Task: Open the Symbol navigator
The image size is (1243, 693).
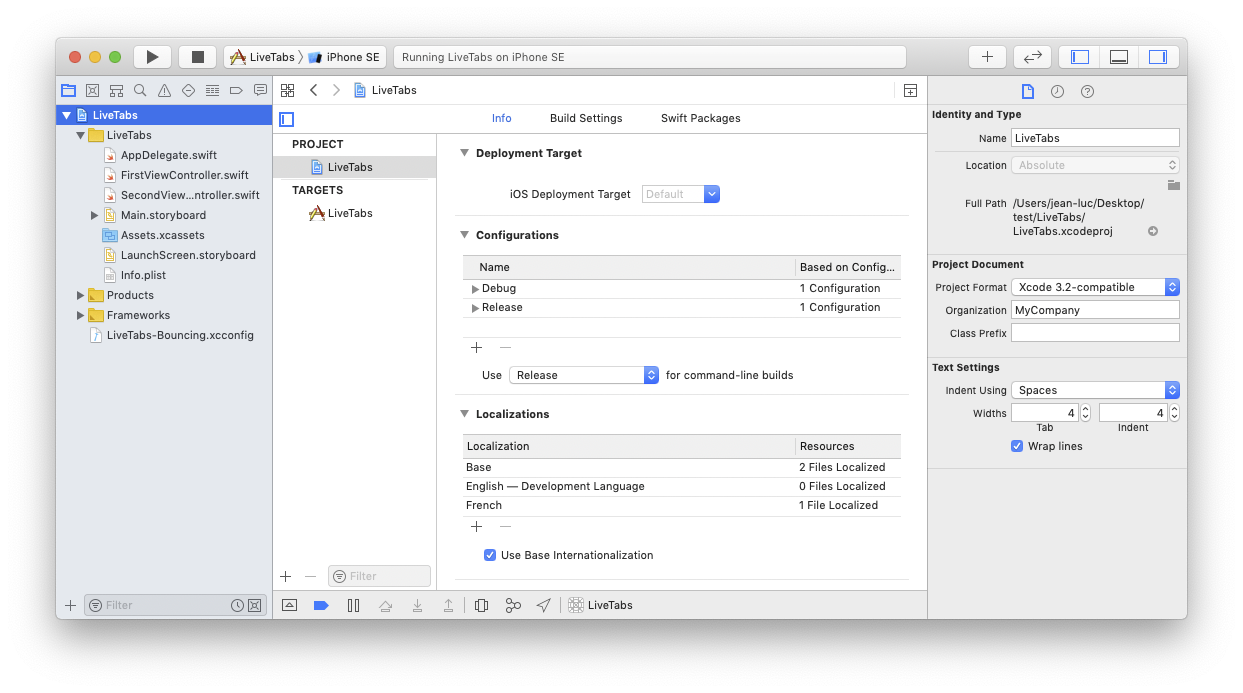Action: pyautogui.click(x=116, y=90)
